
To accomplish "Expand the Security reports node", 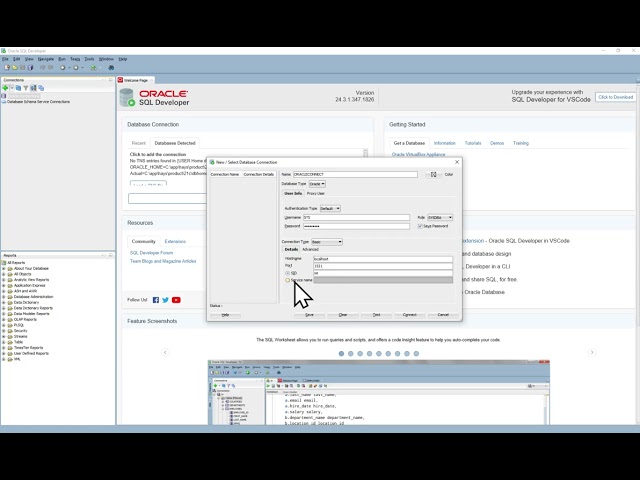I will coord(4,331).
